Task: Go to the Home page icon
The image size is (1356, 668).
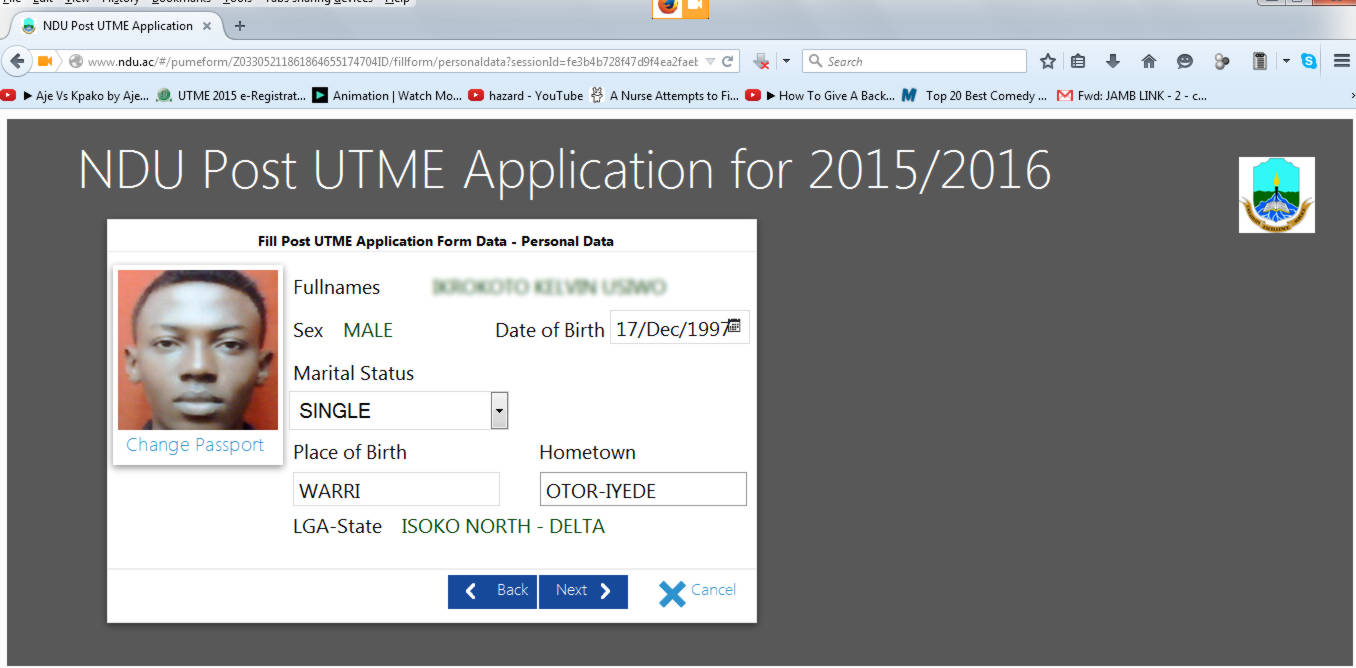Action: point(1149,61)
